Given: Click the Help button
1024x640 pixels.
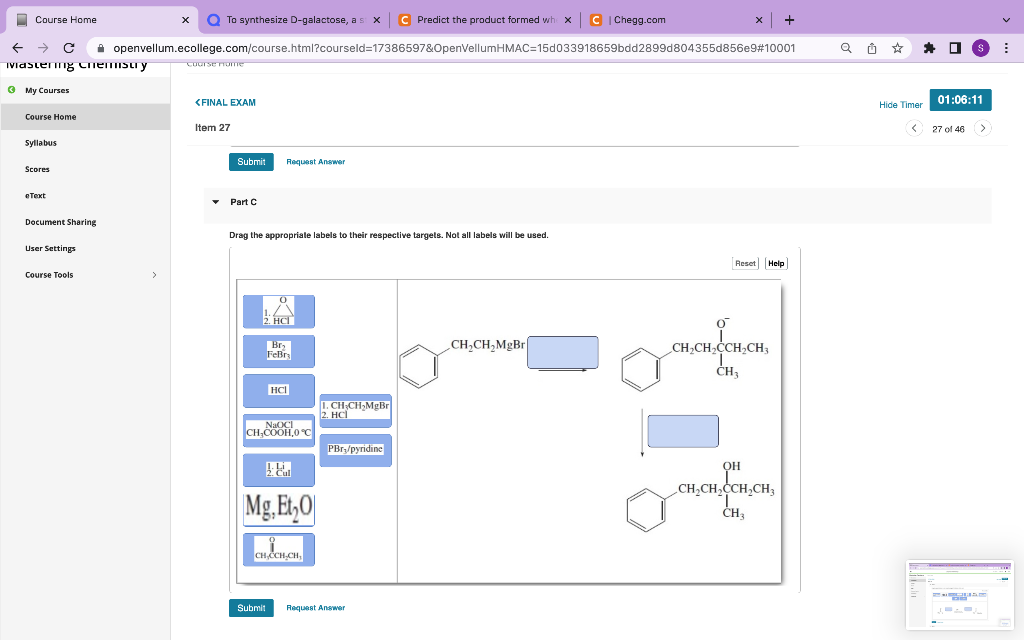Looking at the screenshot, I should (x=776, y=263).
